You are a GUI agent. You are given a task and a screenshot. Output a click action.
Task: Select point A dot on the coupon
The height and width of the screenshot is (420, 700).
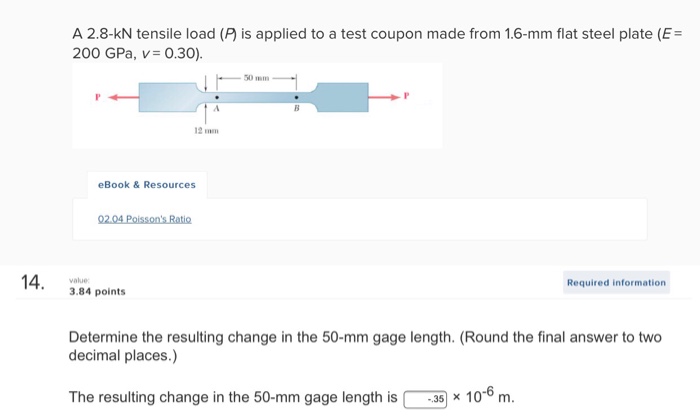pyautogui.click(x=217, y=97)
